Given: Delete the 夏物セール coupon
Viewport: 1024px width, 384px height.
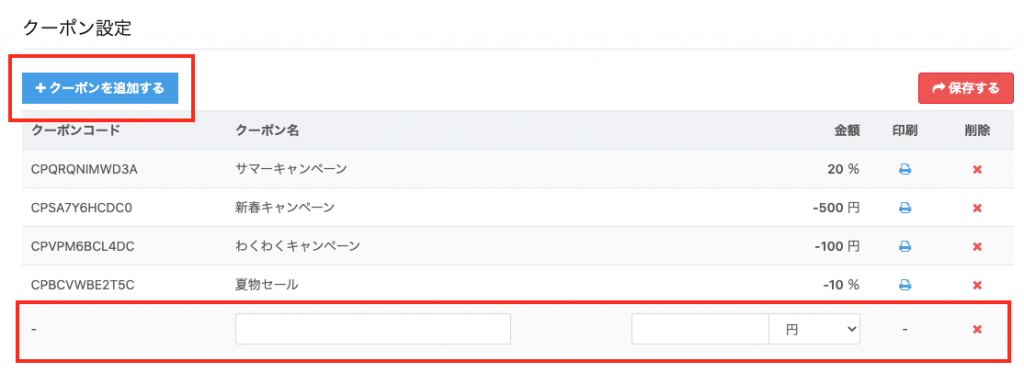Looking at the screenshot, I should 977,285.
